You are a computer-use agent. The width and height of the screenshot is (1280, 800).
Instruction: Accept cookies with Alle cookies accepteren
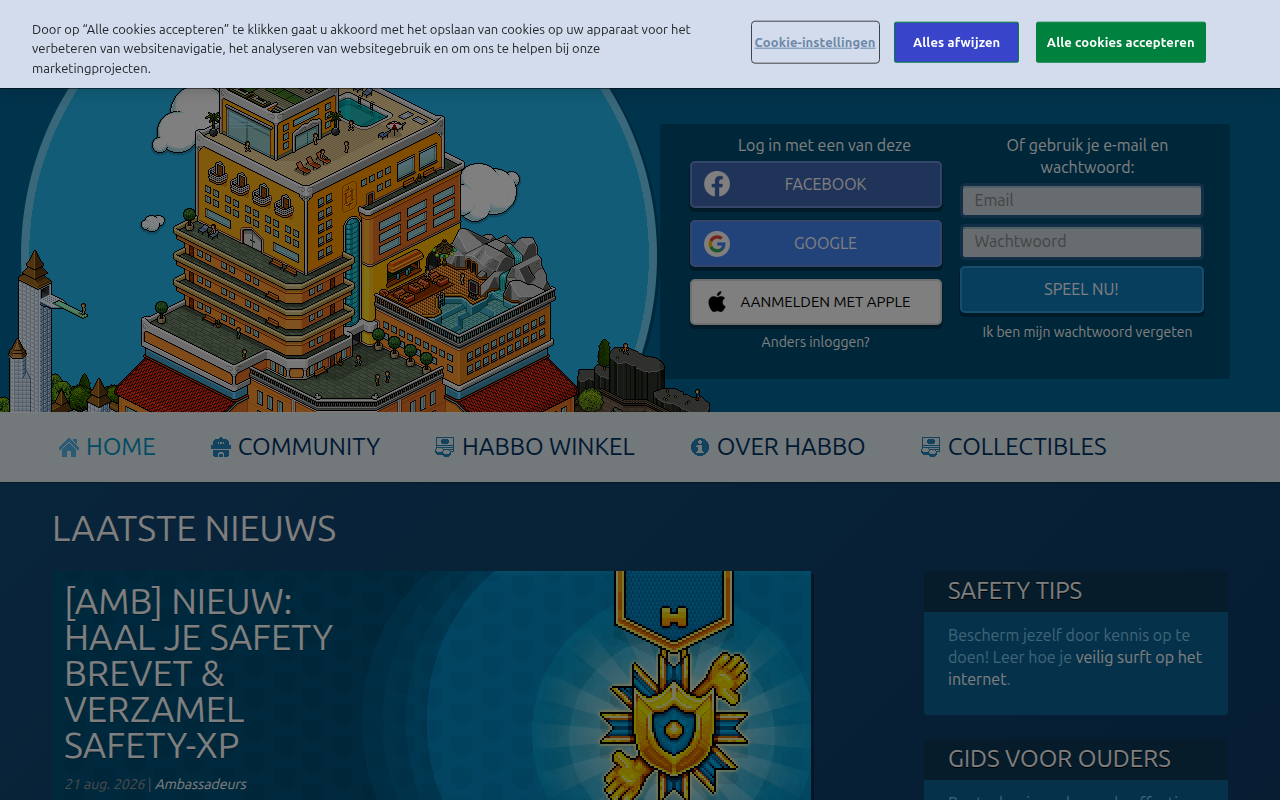coord(1121,42)
